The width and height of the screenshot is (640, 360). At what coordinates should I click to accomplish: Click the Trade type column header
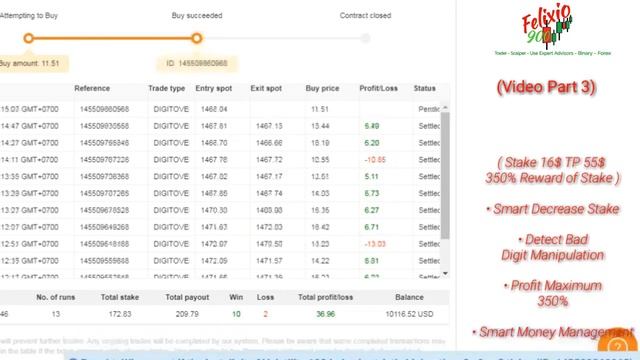tap(167, 89)
